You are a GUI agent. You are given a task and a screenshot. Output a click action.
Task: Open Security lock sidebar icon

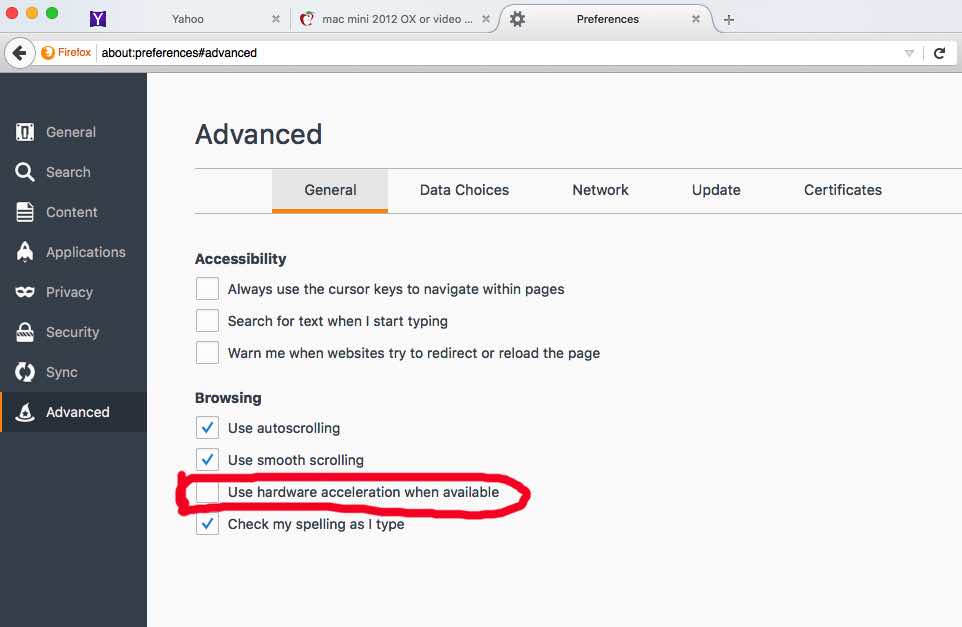click(25, 332)
